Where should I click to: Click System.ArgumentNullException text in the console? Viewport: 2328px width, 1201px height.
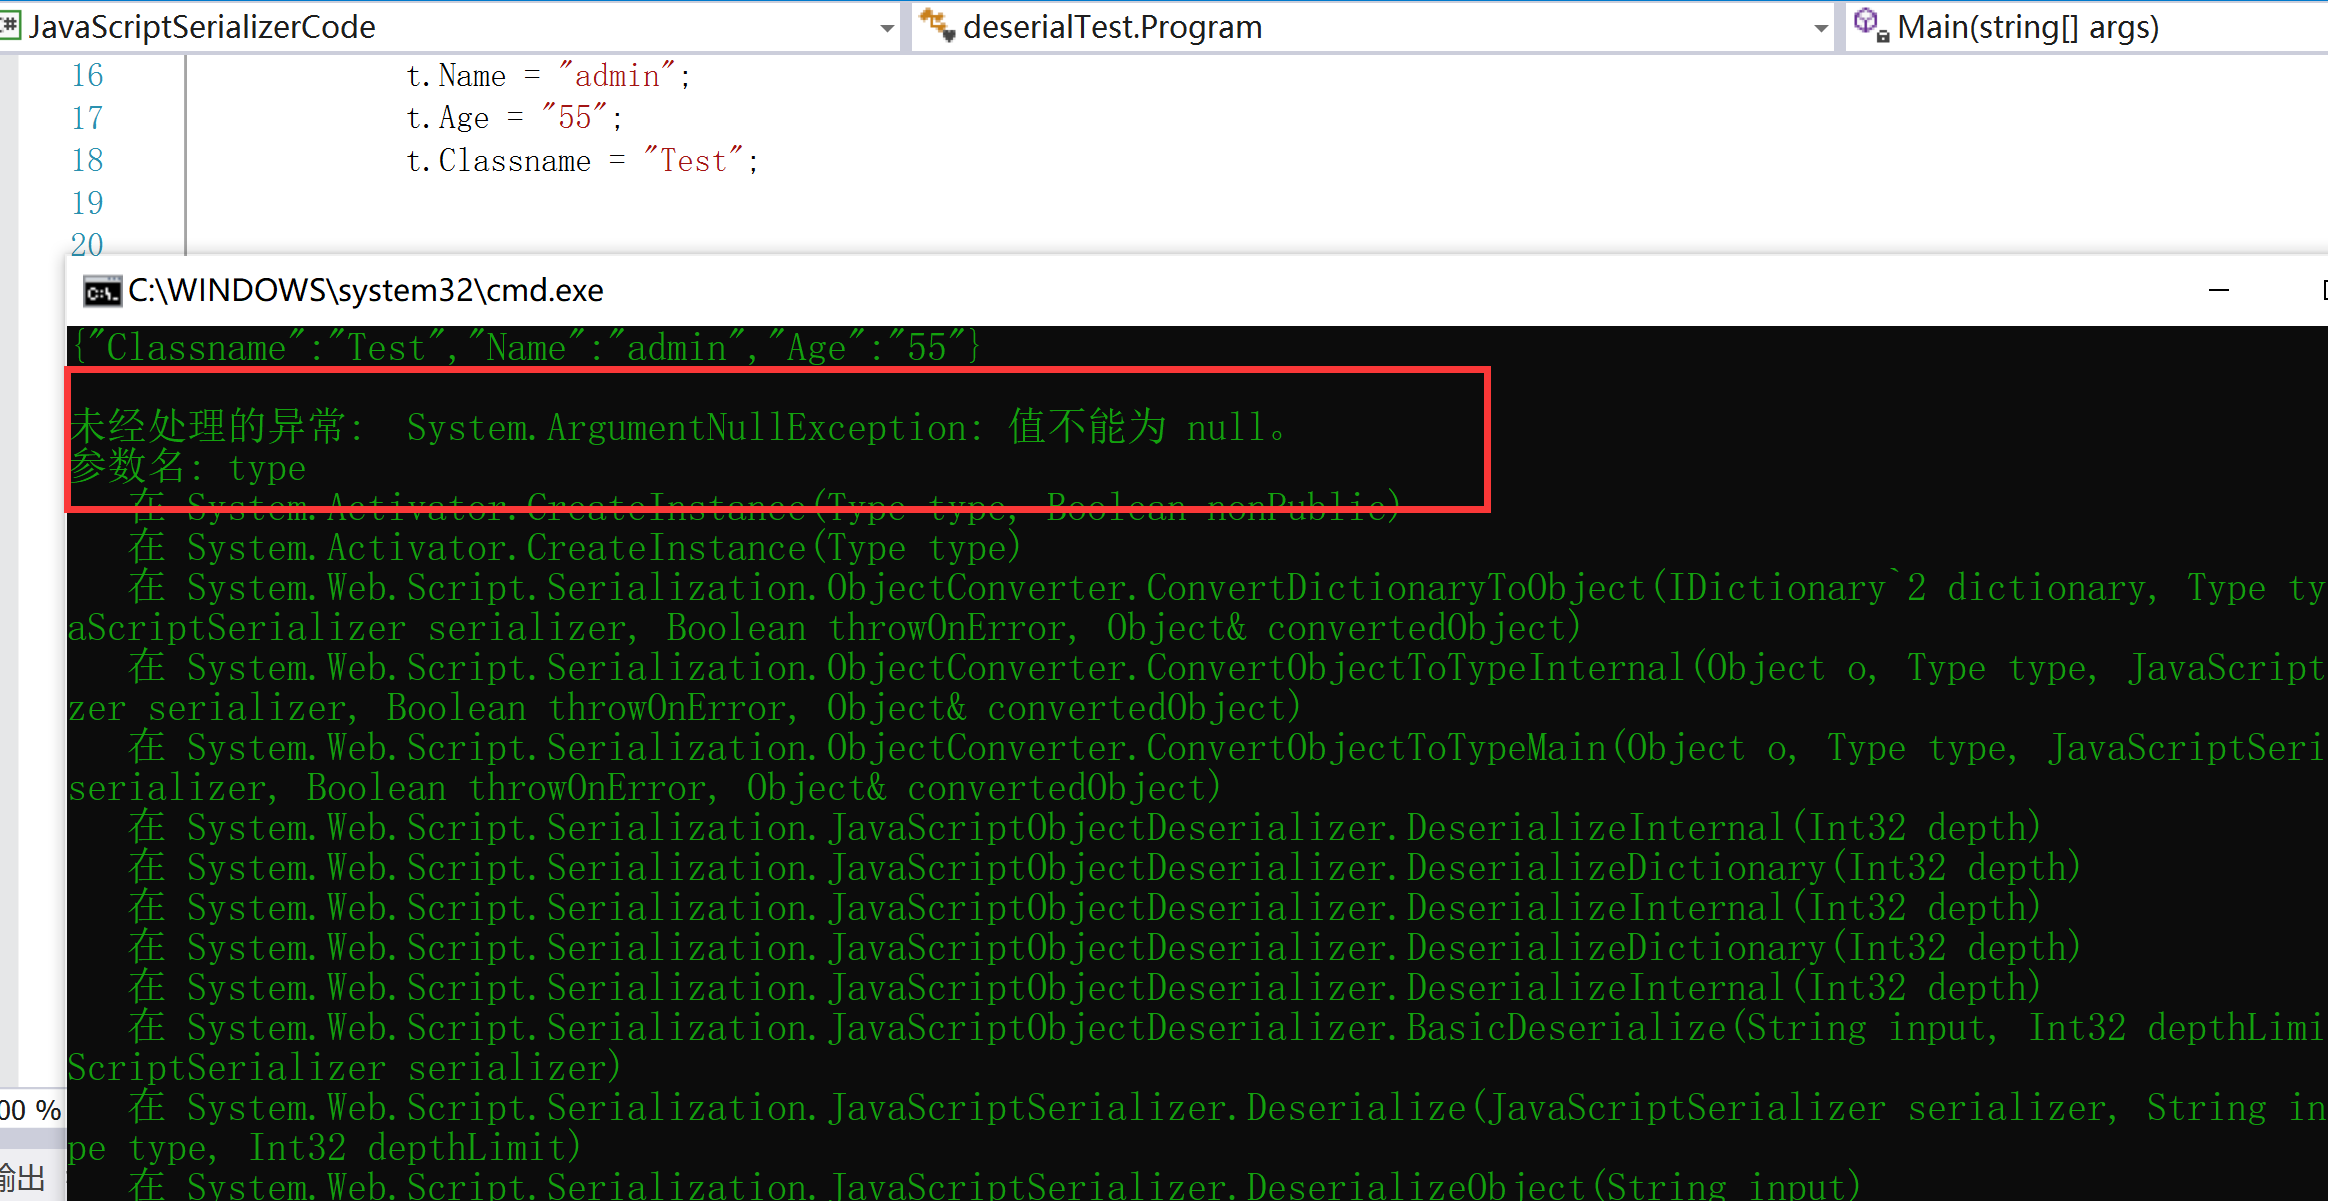pyautogui.click(x=687, y=427)
